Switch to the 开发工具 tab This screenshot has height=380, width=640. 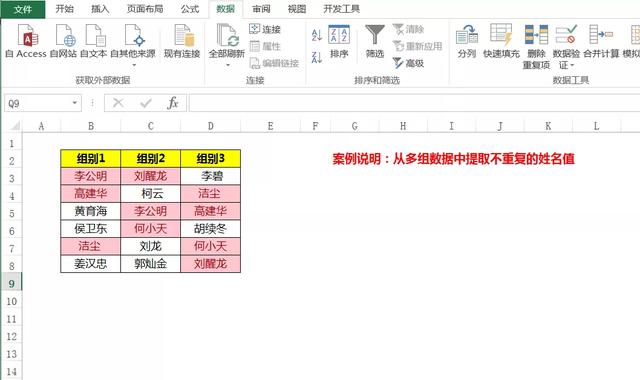(342, 9)
